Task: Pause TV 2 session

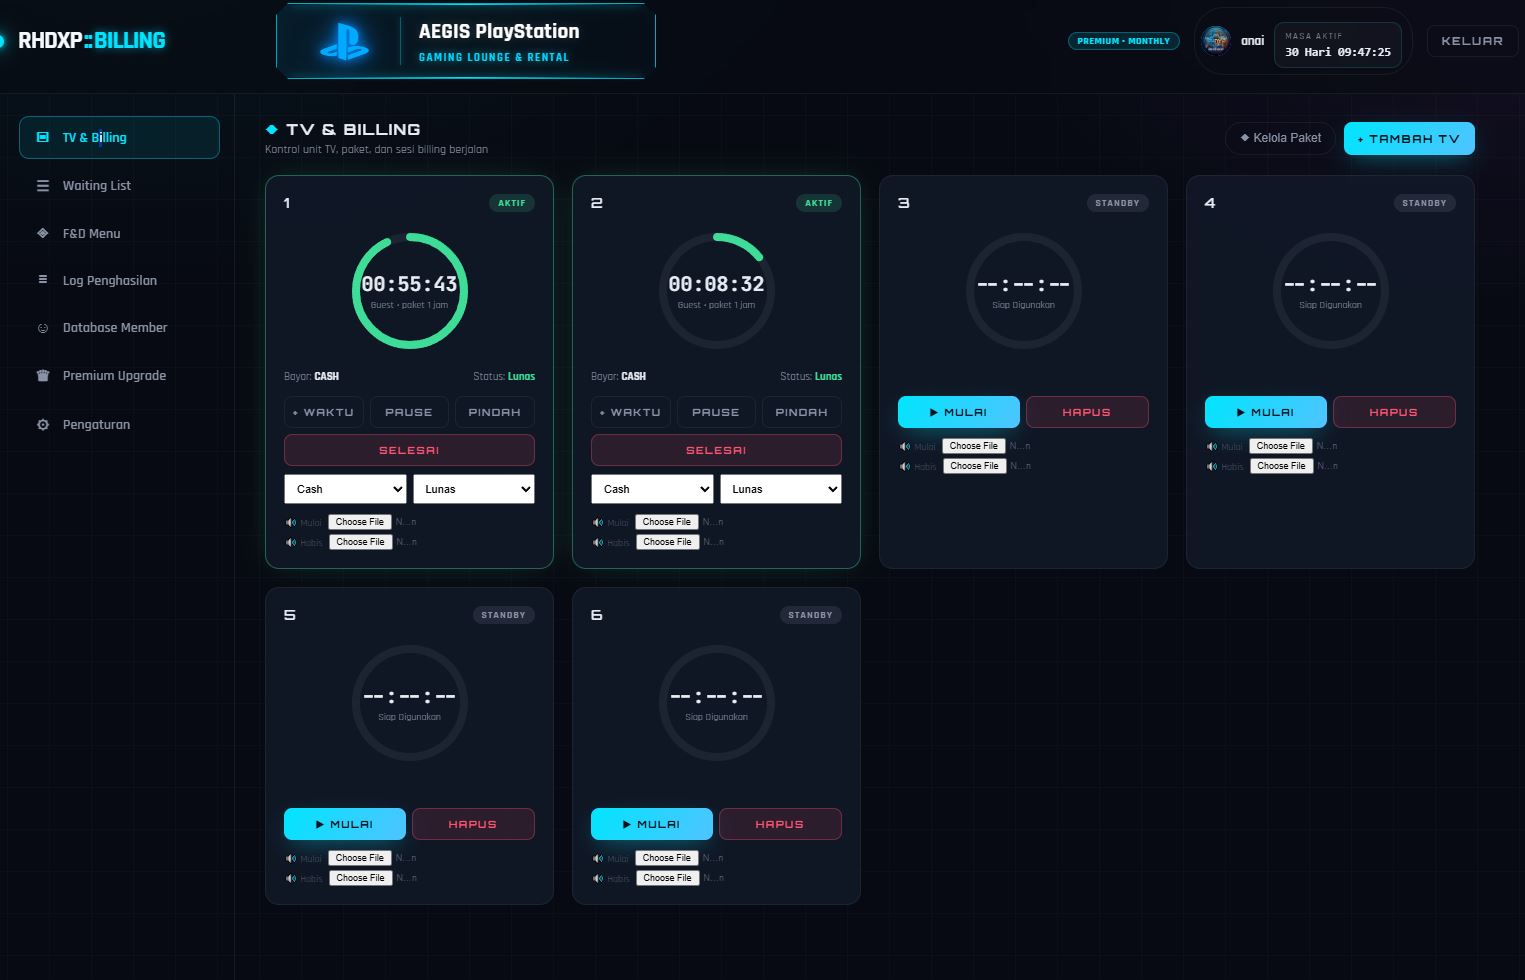Action: (716, 412)
